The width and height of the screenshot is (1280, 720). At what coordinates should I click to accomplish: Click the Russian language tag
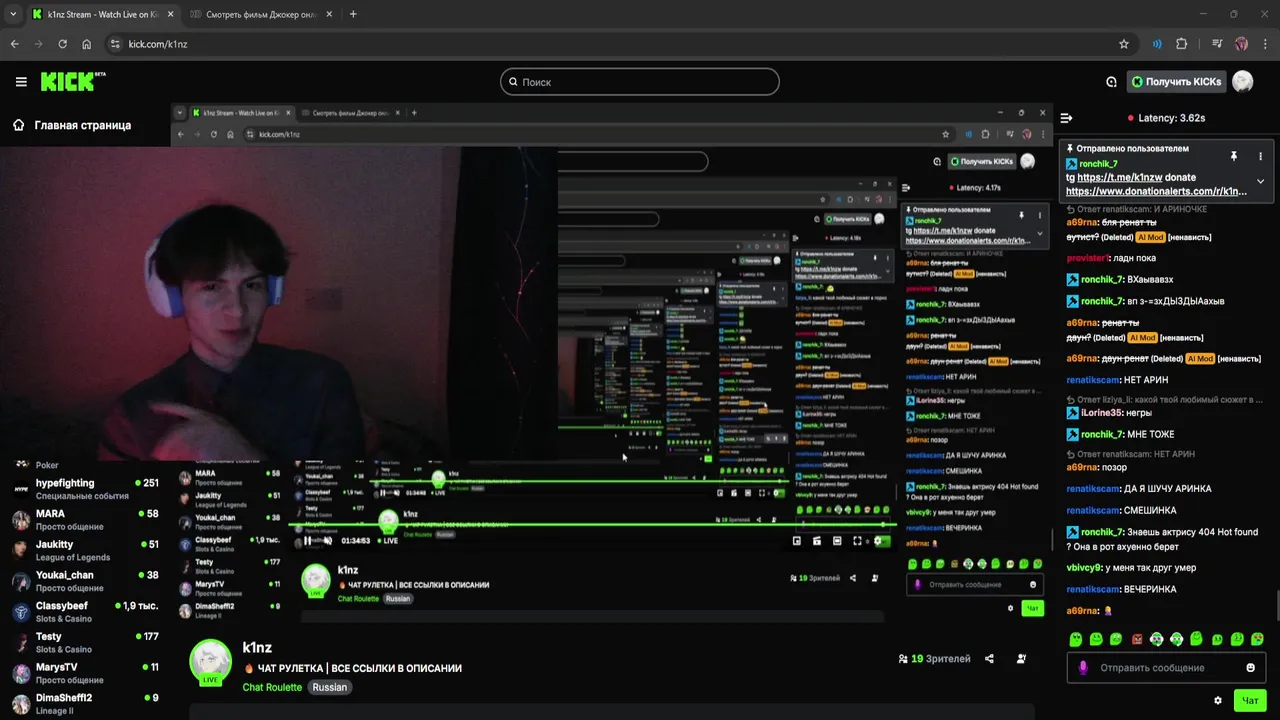(329, 687)
